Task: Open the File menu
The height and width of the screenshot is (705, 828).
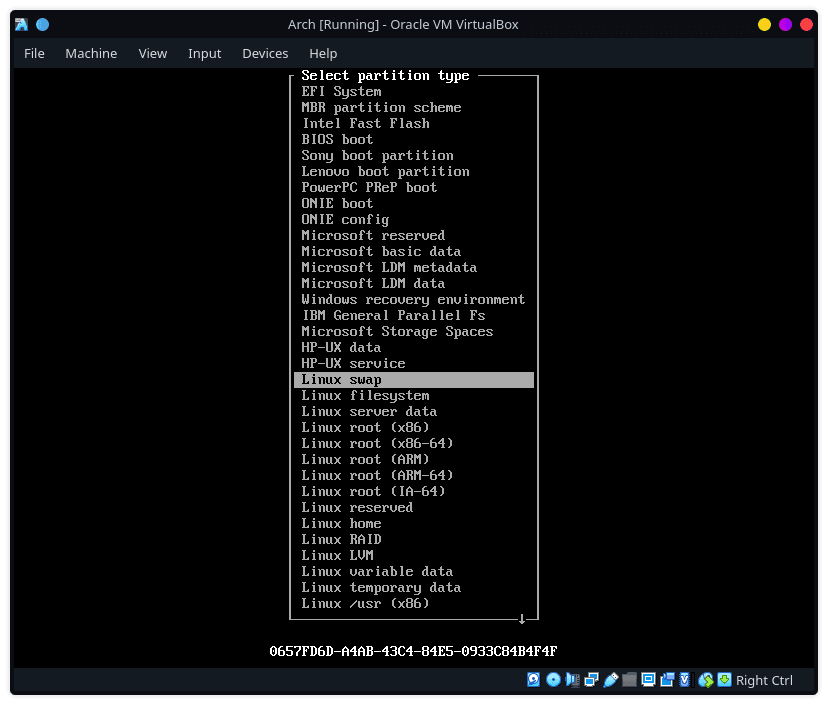Action: coord(34,53)
